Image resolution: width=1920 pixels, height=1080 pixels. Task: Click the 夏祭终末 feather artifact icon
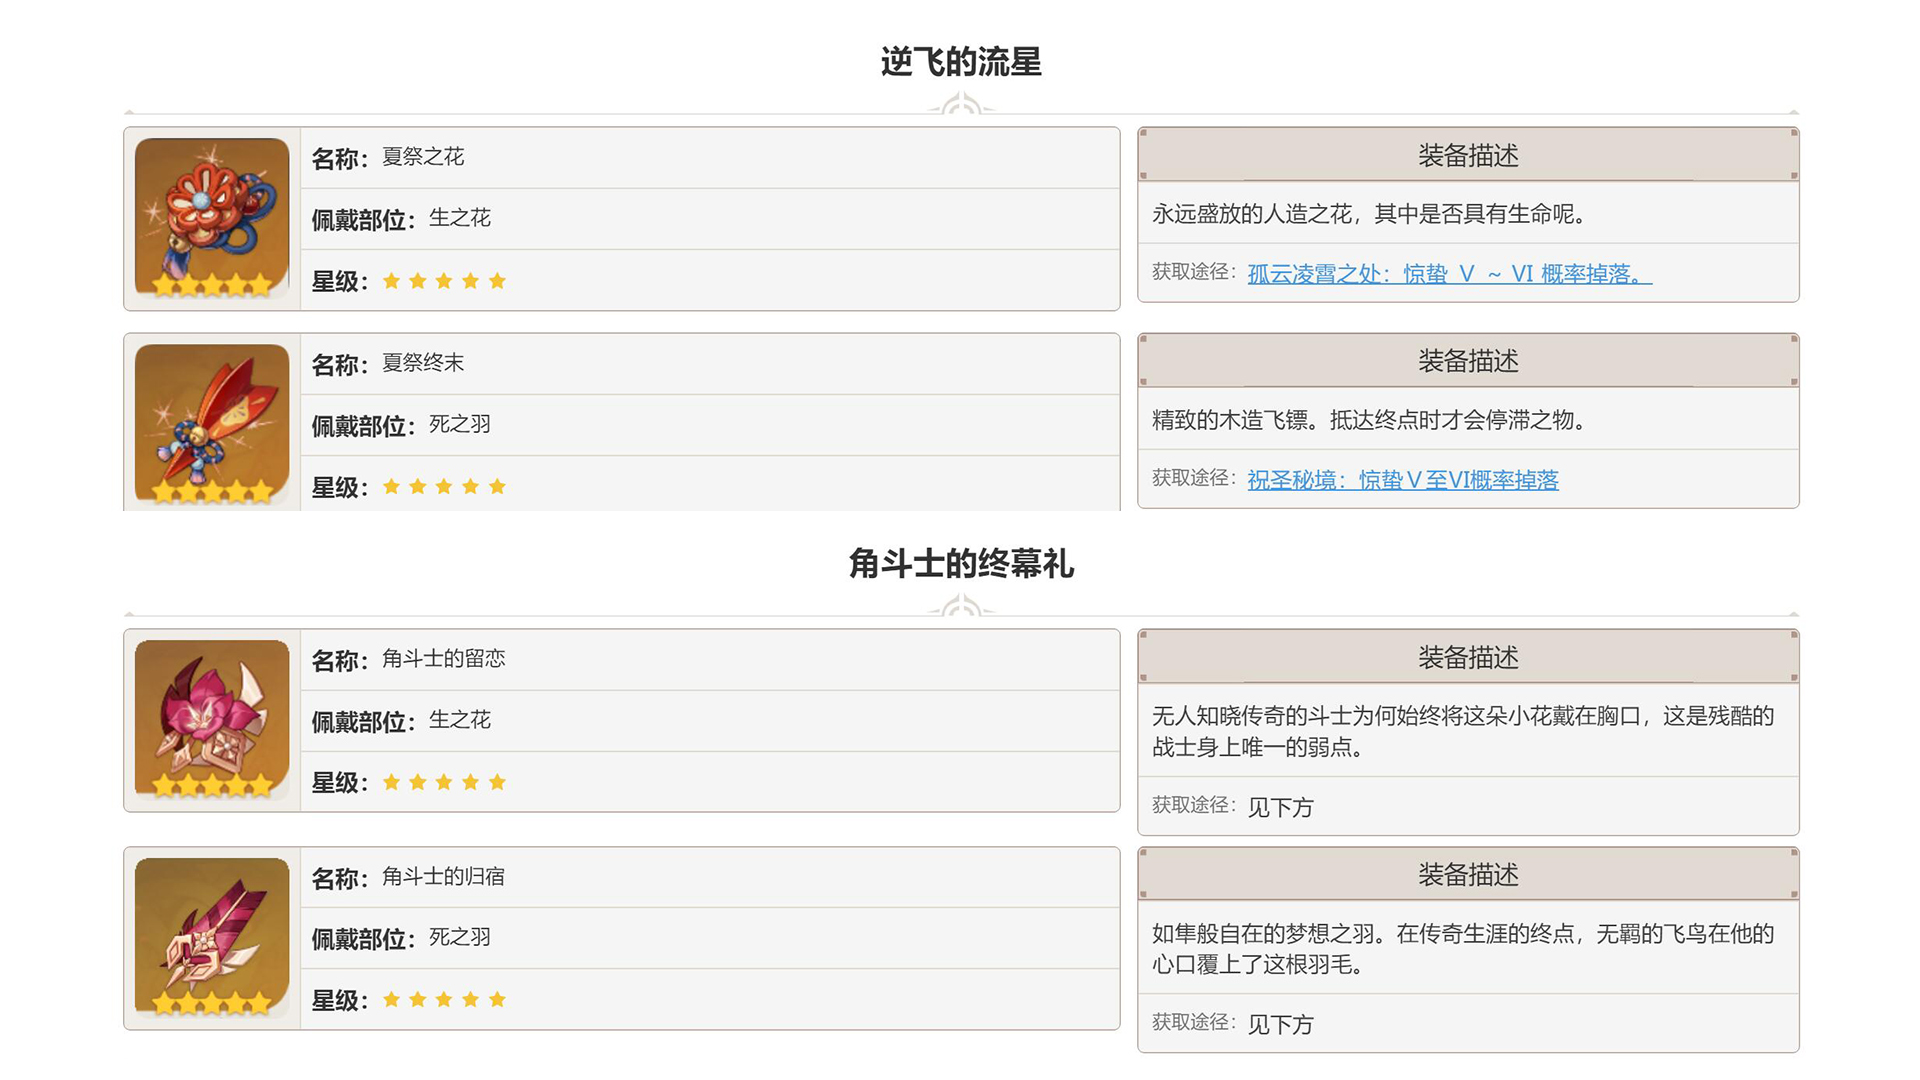pyautogui.click(x=212, y=424)
